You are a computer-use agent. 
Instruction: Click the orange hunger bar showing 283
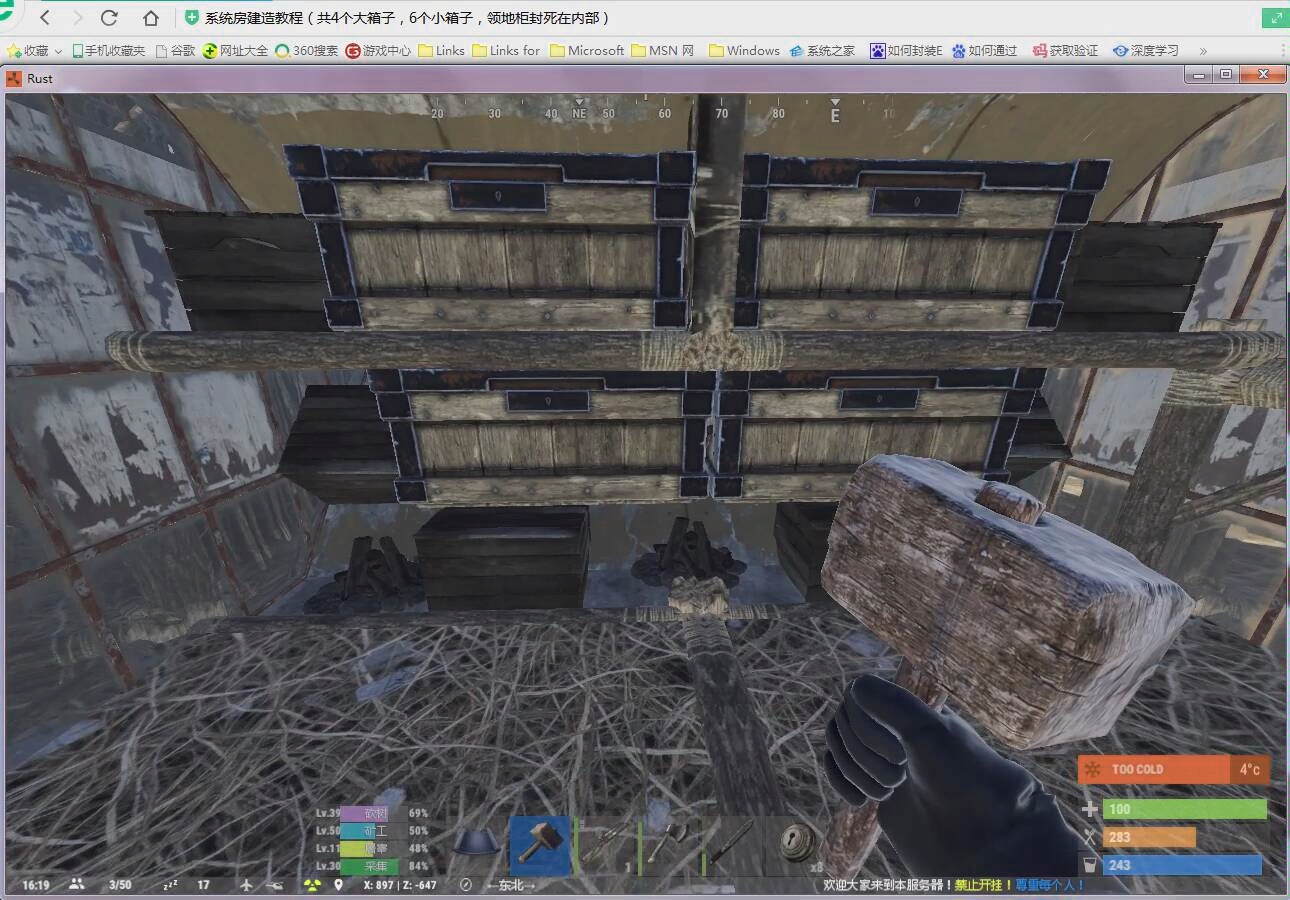(1150, 837)
